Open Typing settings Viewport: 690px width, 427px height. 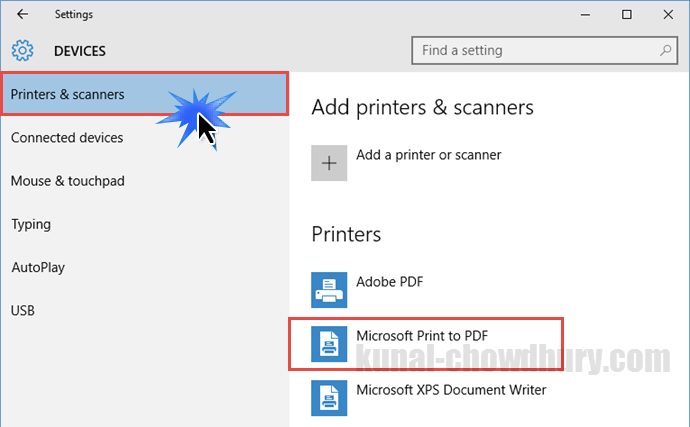145,224
